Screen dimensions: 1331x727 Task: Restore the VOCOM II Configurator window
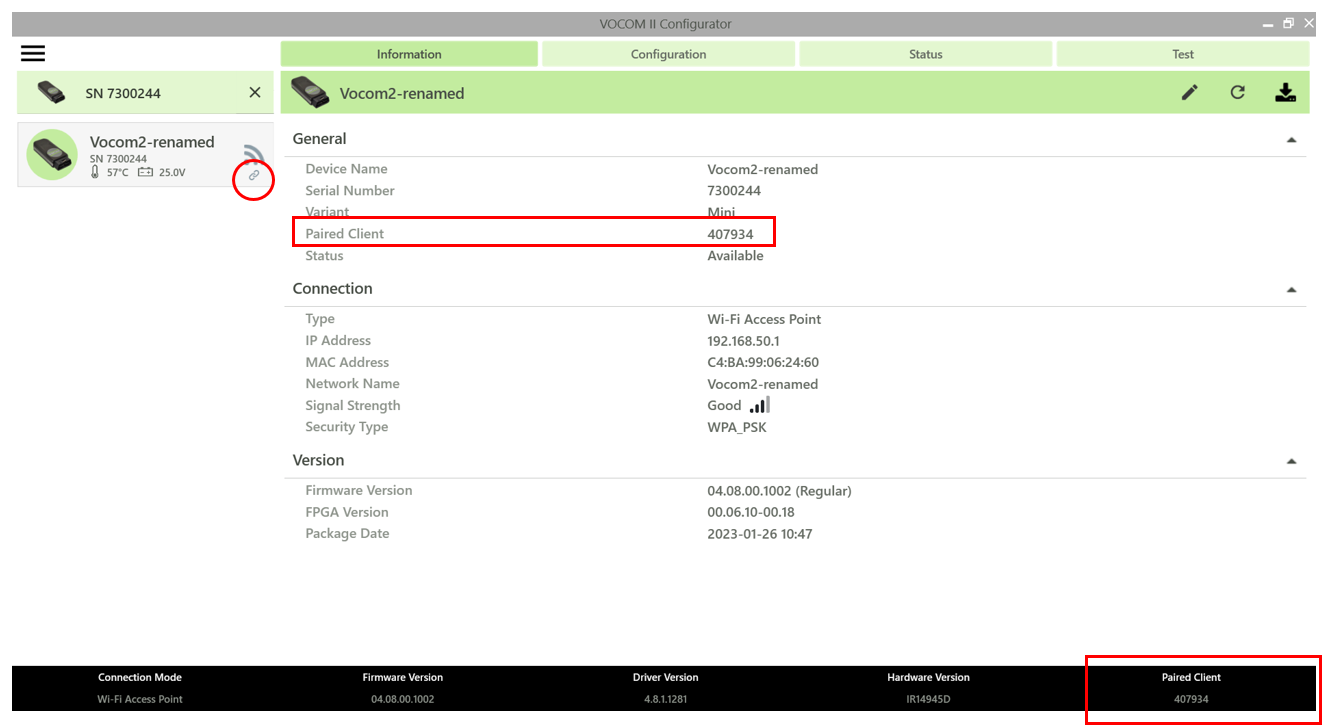pos(1288,23)
